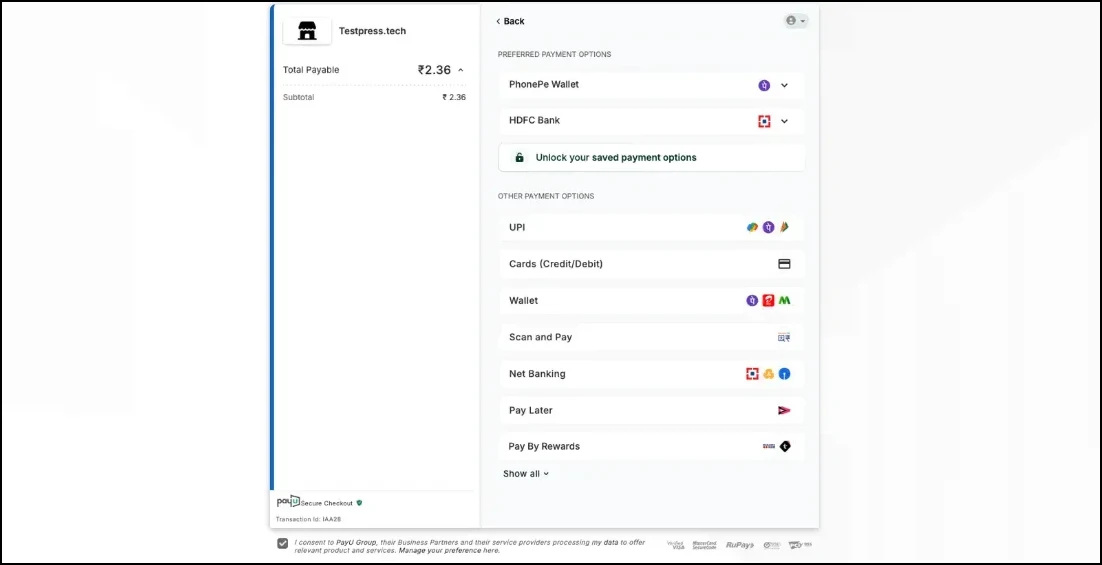Click Unlock your saved payment options
Viewport: 1102px width, 565px height.
pyautogui.click(x=616, y=158)
